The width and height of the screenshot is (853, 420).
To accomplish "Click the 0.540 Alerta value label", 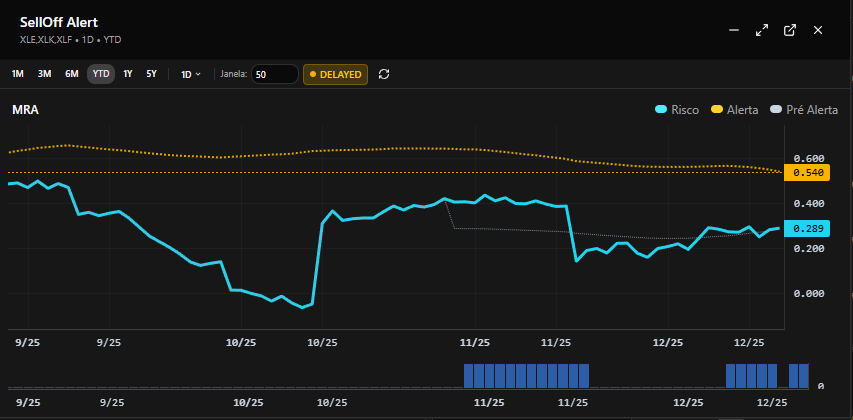I will 808,172.
